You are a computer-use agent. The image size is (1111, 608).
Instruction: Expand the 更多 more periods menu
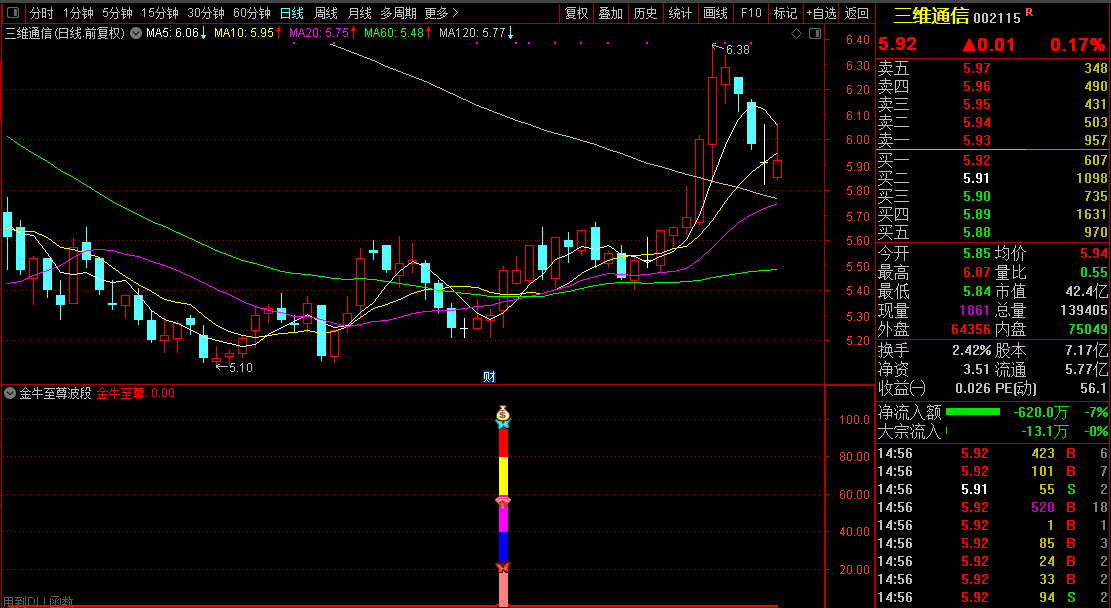(x=441, y=13)
